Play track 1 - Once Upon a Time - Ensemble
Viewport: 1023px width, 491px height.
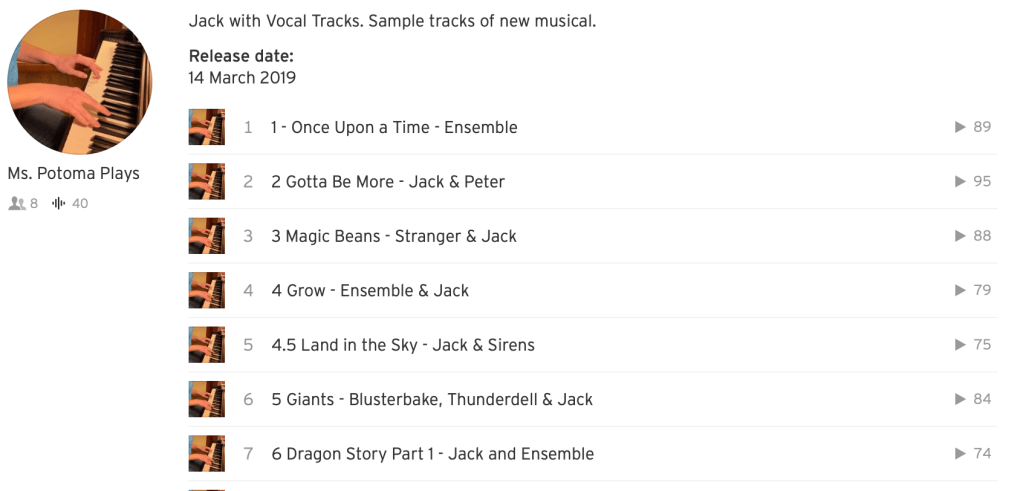(394, 128)
